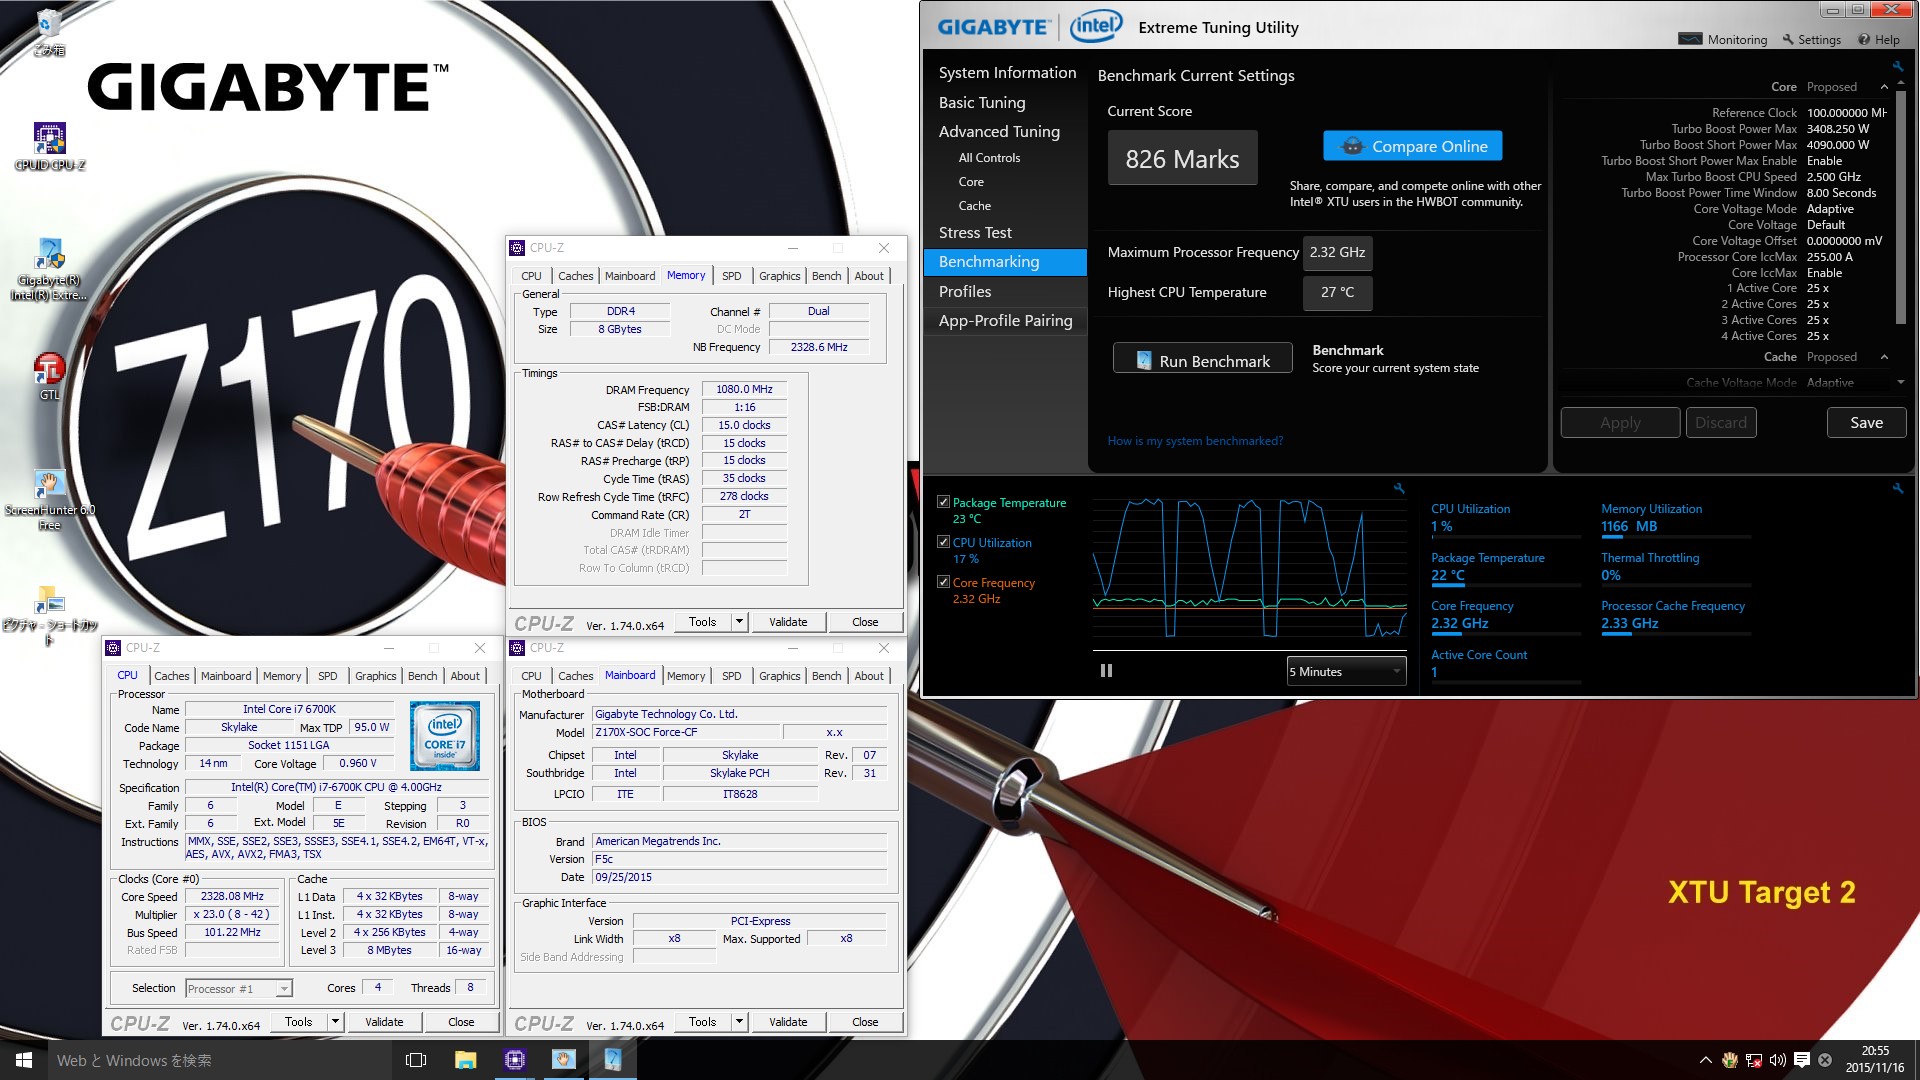Open Task View on the taskbar

(x=416, y=1060)
